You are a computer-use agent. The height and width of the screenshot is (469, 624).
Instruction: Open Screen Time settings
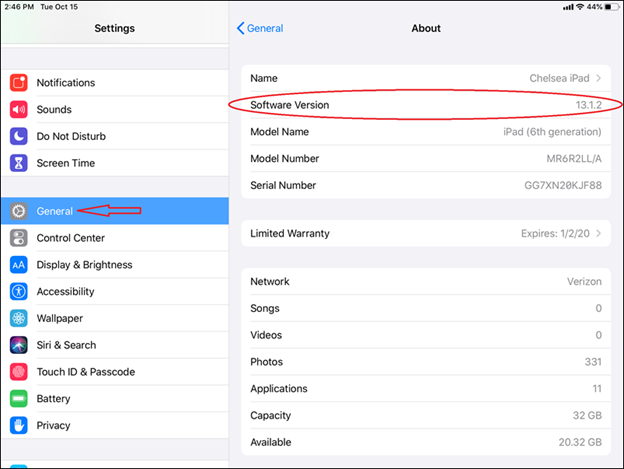click(115, 163)
